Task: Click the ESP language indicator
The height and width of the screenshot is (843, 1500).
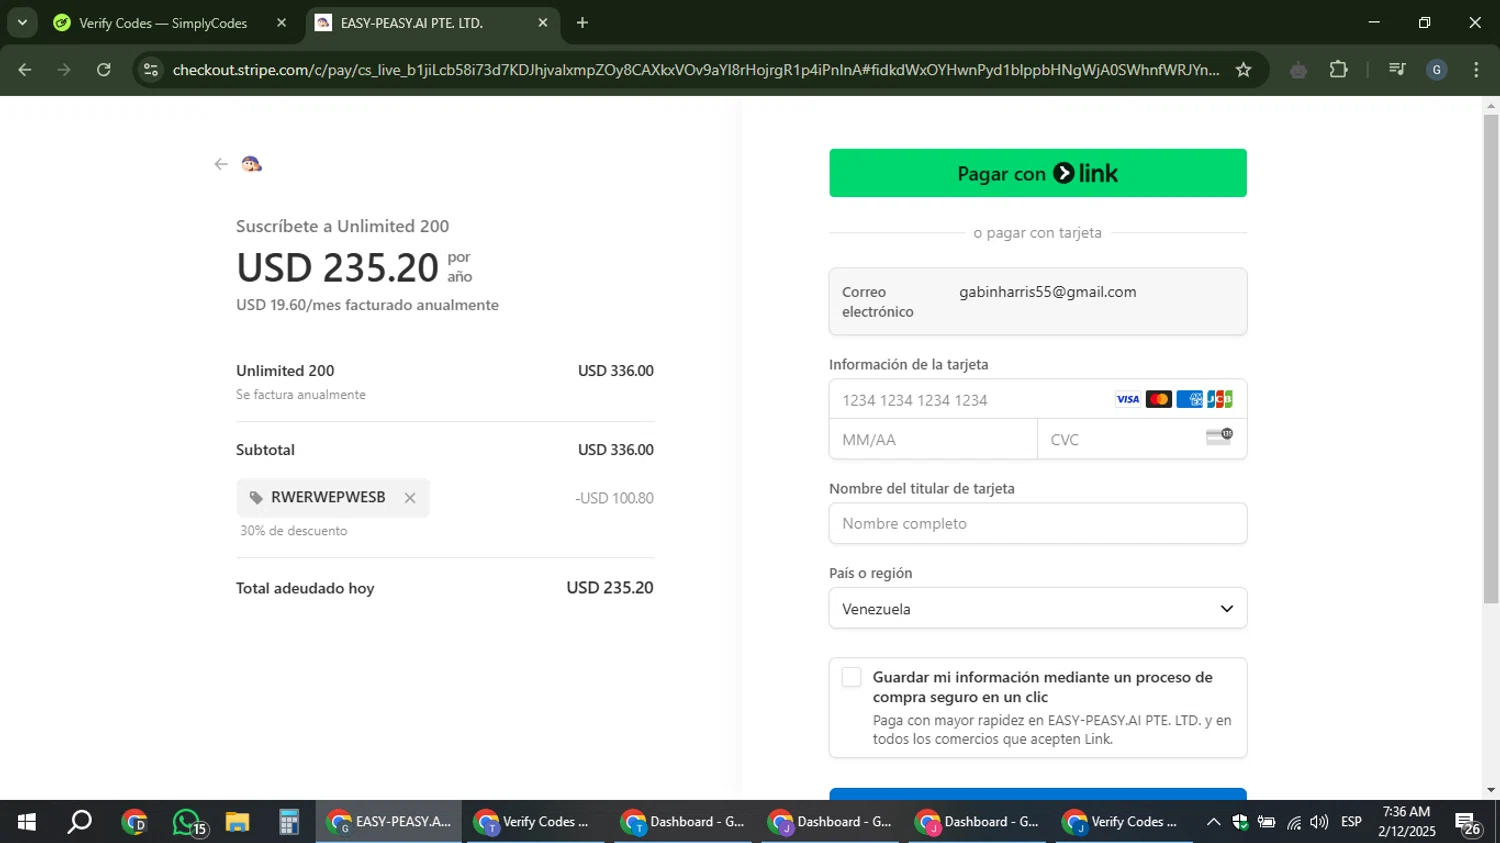Action: pyautogui.click(x=1351, y=822)
